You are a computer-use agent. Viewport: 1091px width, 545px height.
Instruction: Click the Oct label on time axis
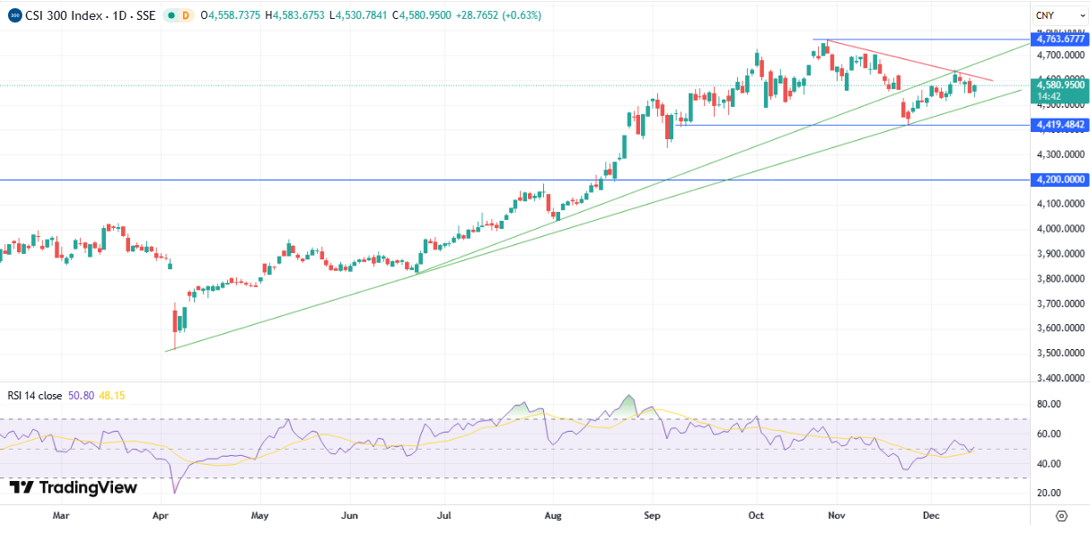pyautogui.click(x=756, y=516)
